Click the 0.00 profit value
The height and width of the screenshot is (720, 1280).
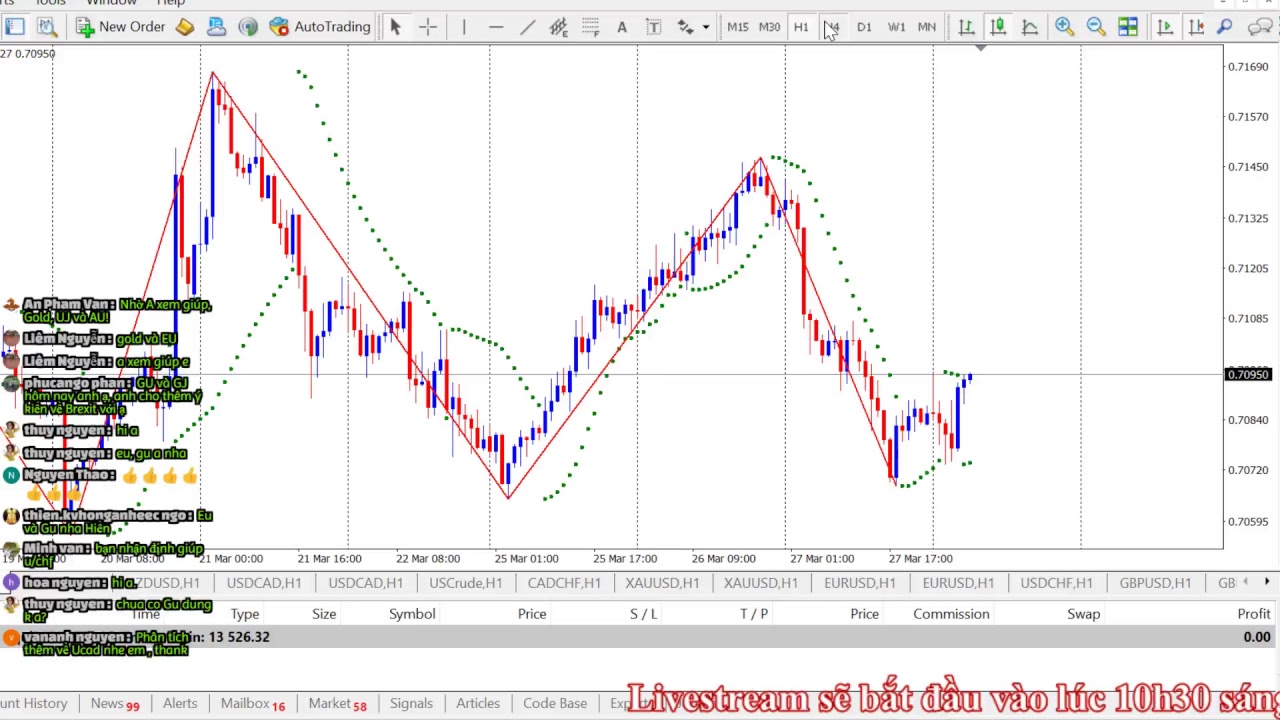coord(1257,637)
